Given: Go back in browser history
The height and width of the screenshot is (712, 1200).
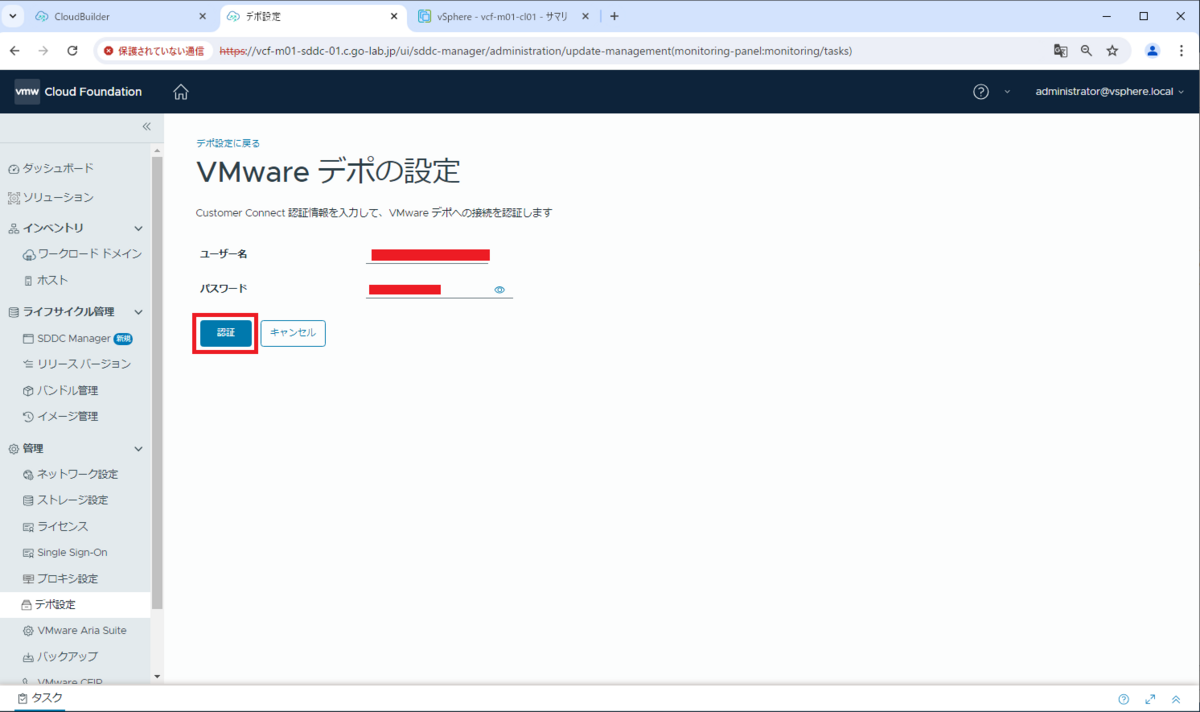Looking at the screenshot, I should click(15, 50).
